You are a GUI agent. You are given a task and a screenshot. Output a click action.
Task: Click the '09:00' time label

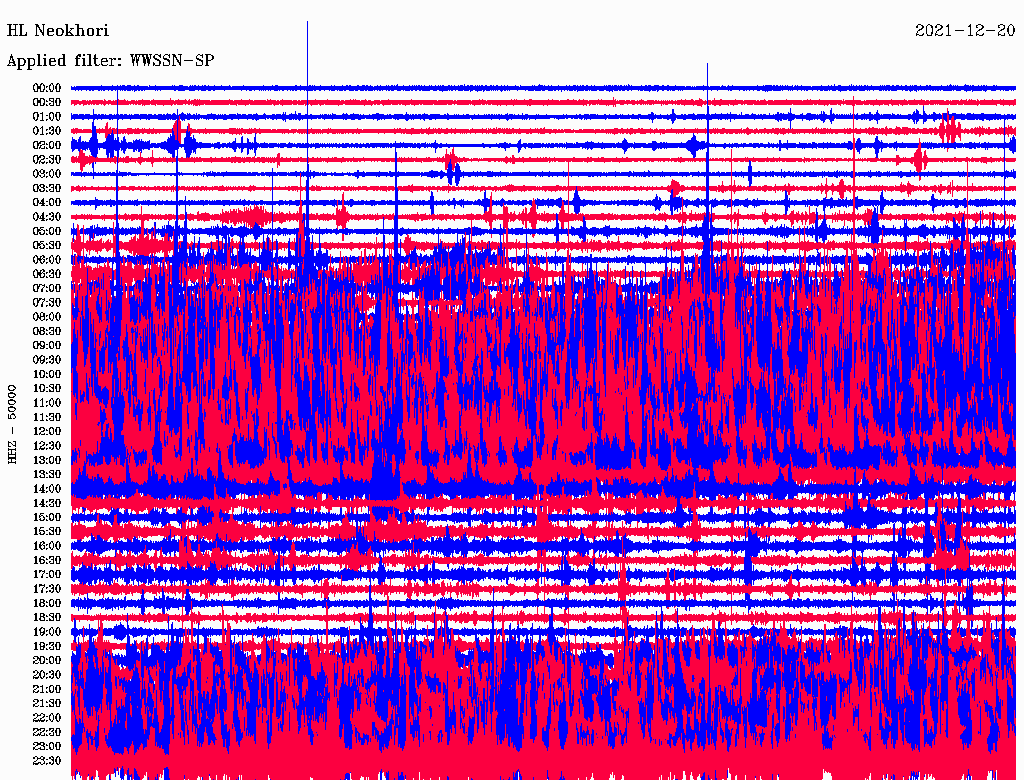coord(47,346)
